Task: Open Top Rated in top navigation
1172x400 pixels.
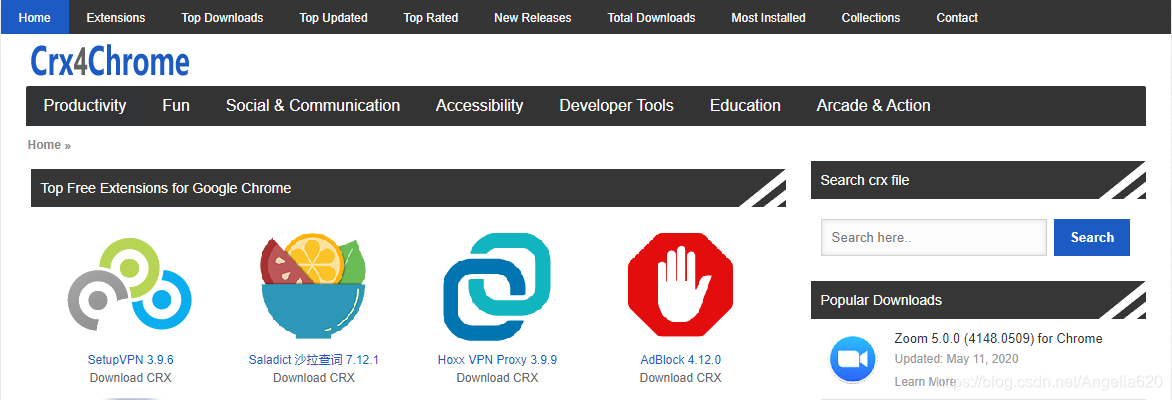Action: [x=431, y=17]
